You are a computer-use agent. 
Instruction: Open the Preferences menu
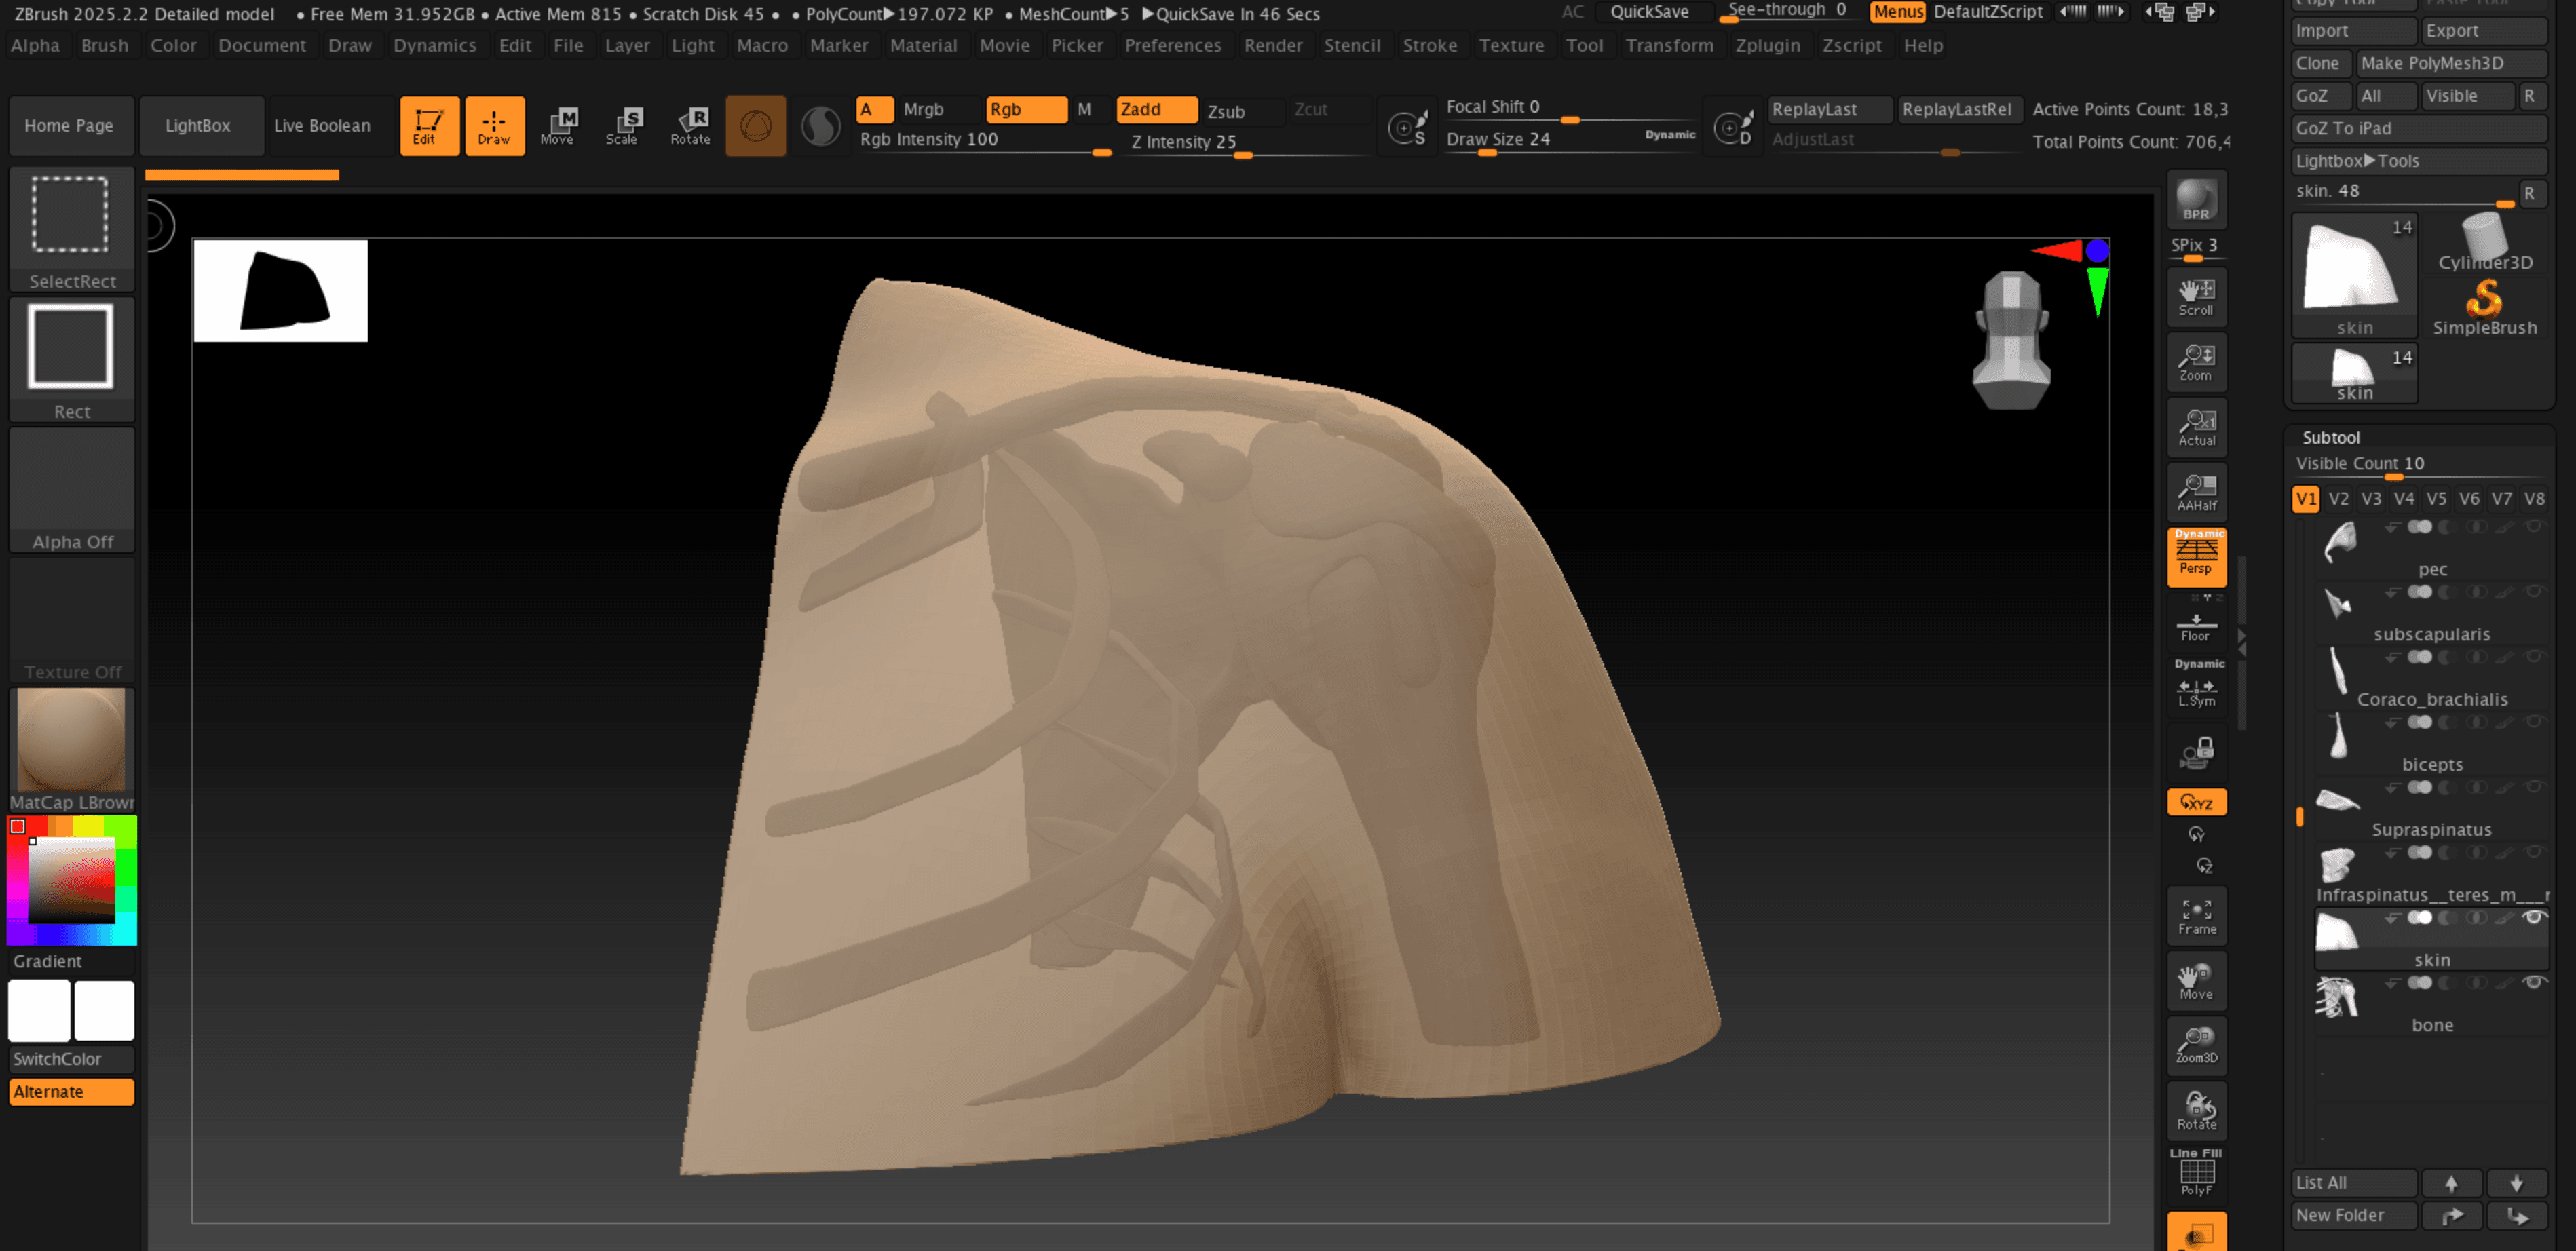tap(1172, 45)
